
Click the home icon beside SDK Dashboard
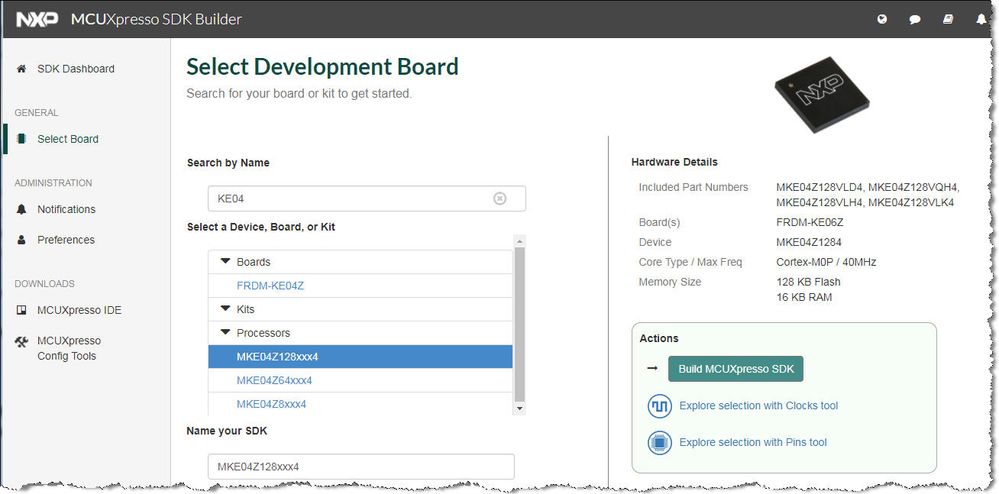[x=22, y=69]
